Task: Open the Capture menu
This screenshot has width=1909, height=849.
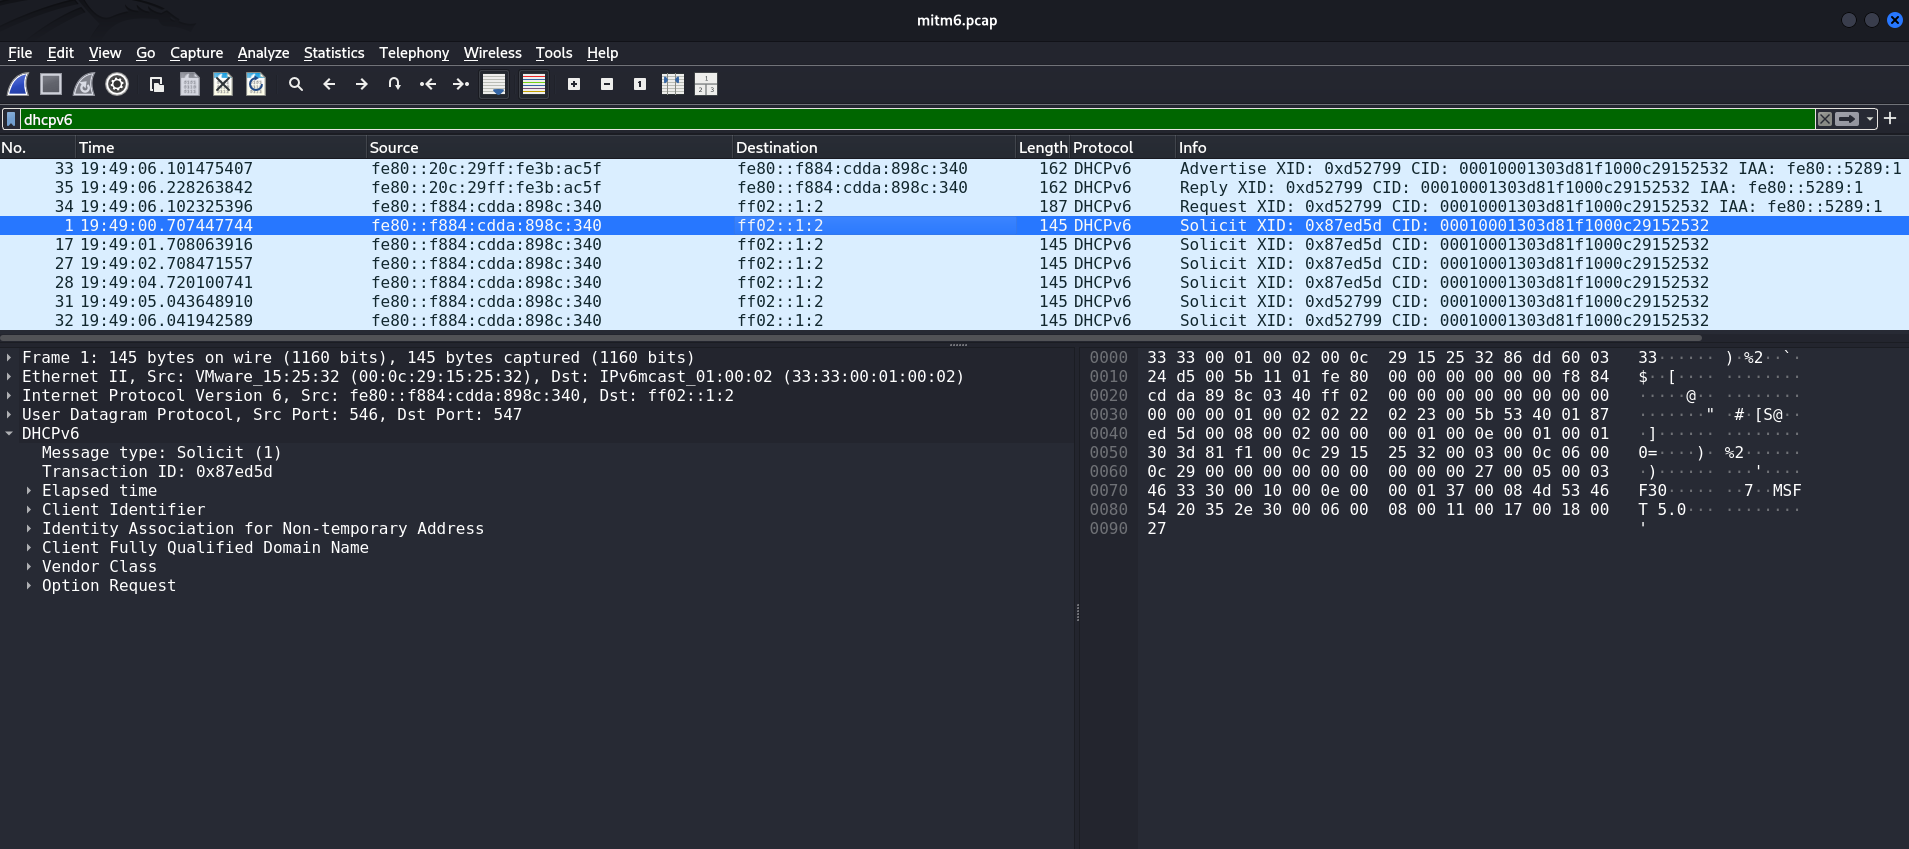Action: pos(196,53)
